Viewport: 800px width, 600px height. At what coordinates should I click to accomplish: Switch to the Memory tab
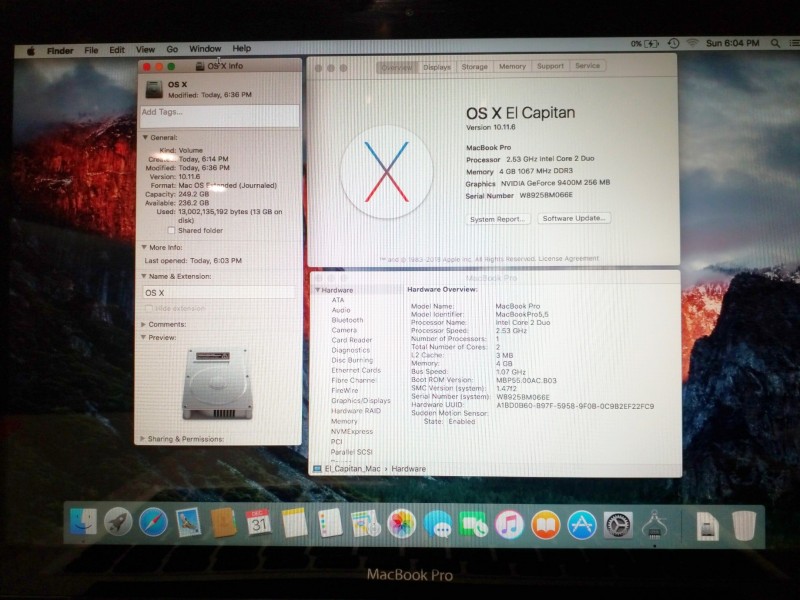[x=512, y=66]
